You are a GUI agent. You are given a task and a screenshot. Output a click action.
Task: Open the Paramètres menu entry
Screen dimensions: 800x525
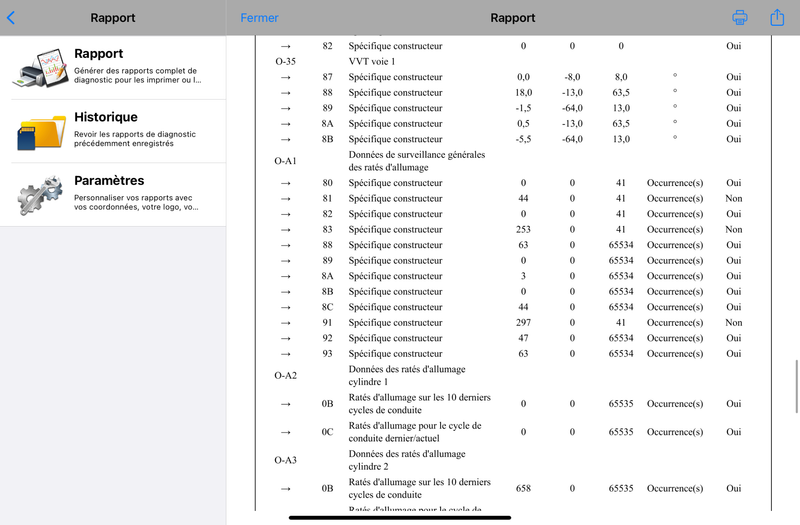pyautogui.click(x=113, y=194)
